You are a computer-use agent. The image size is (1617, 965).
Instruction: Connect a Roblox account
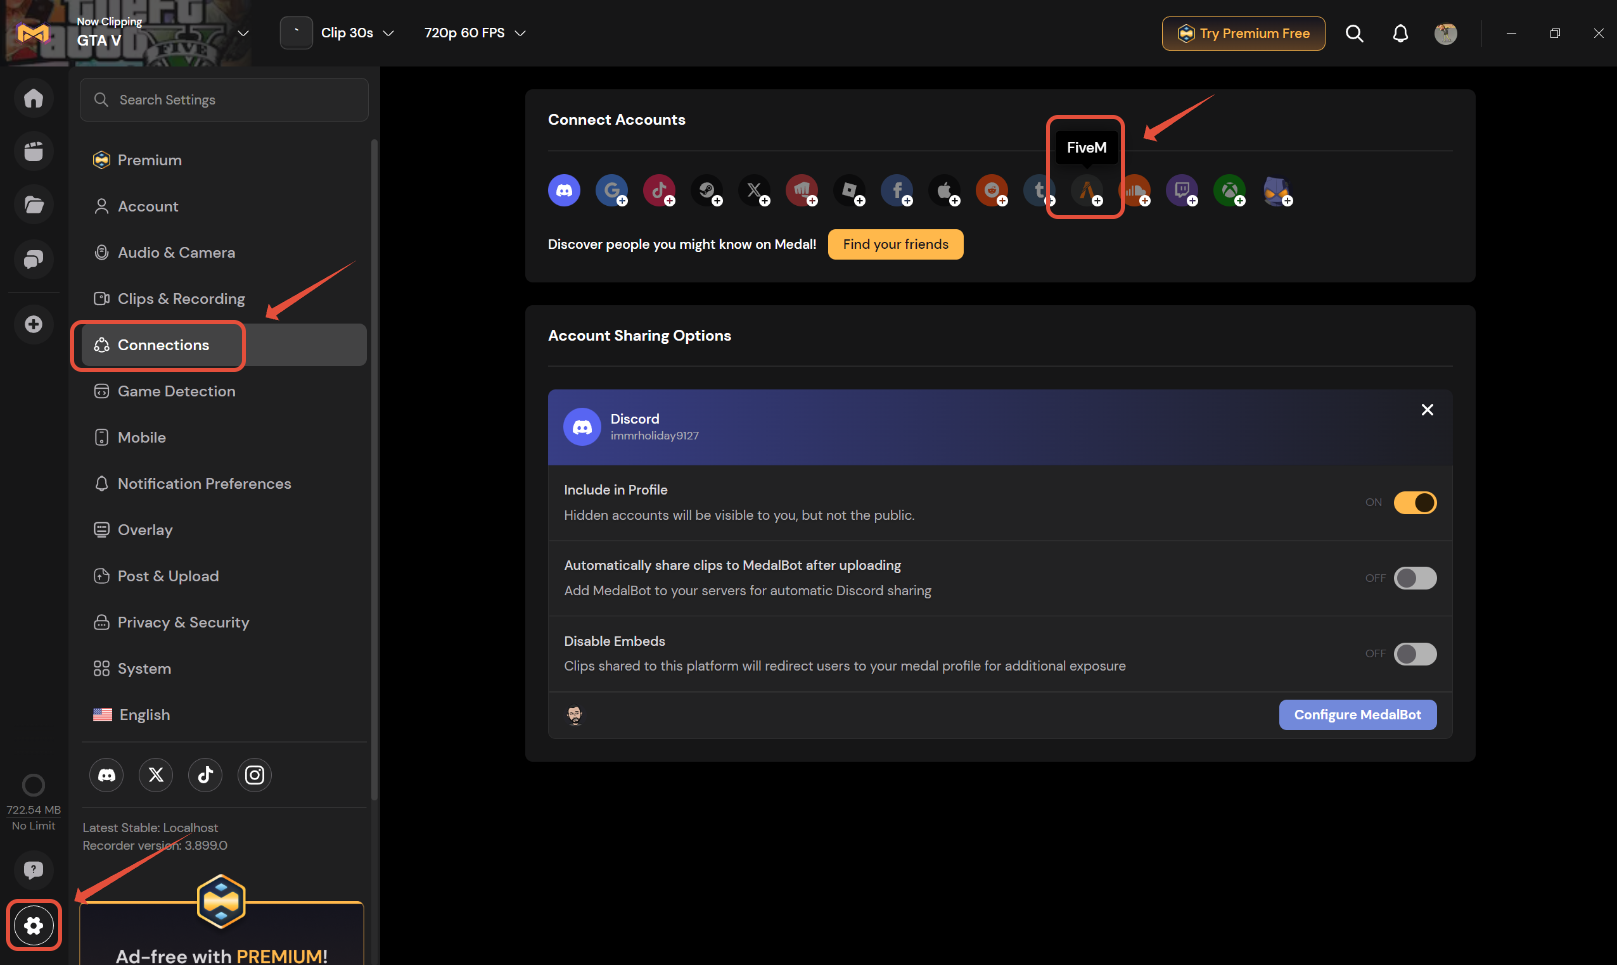(x=849, y=190)
